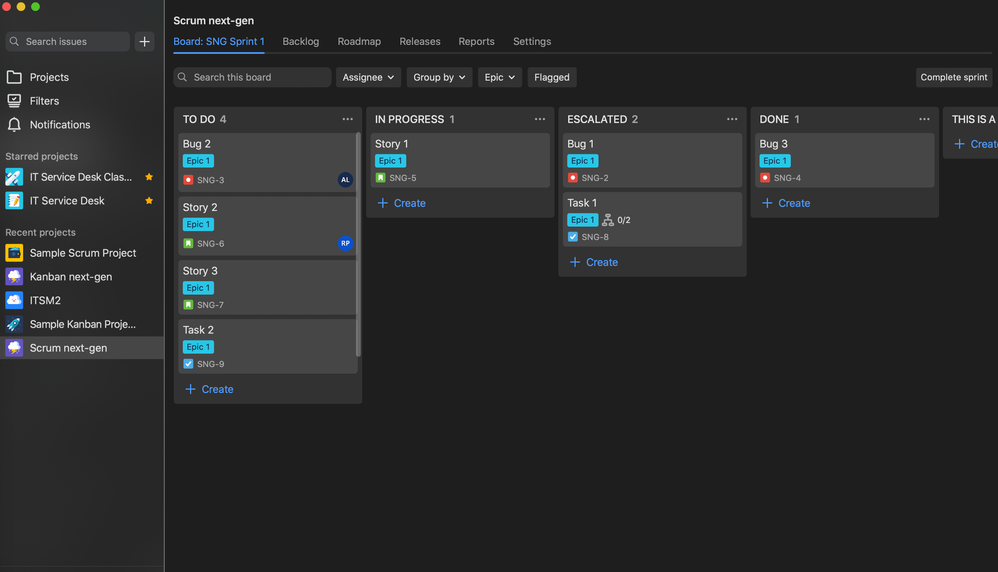
Task: Unstar the IT Service Desk Clas... project
Action: point(149,177)
